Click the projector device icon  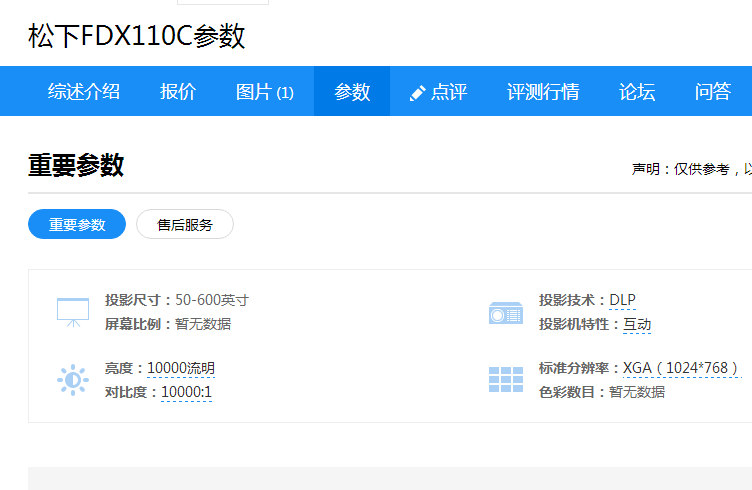tap(505, 313)
